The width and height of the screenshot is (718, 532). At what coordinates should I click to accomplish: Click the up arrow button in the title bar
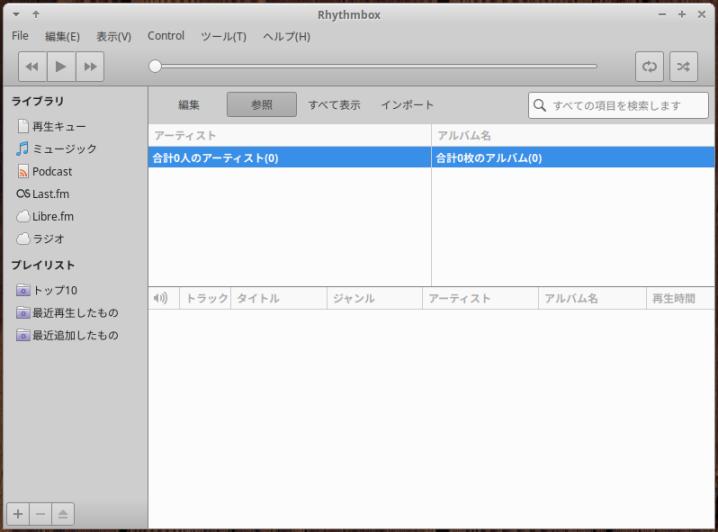(36, 15)
